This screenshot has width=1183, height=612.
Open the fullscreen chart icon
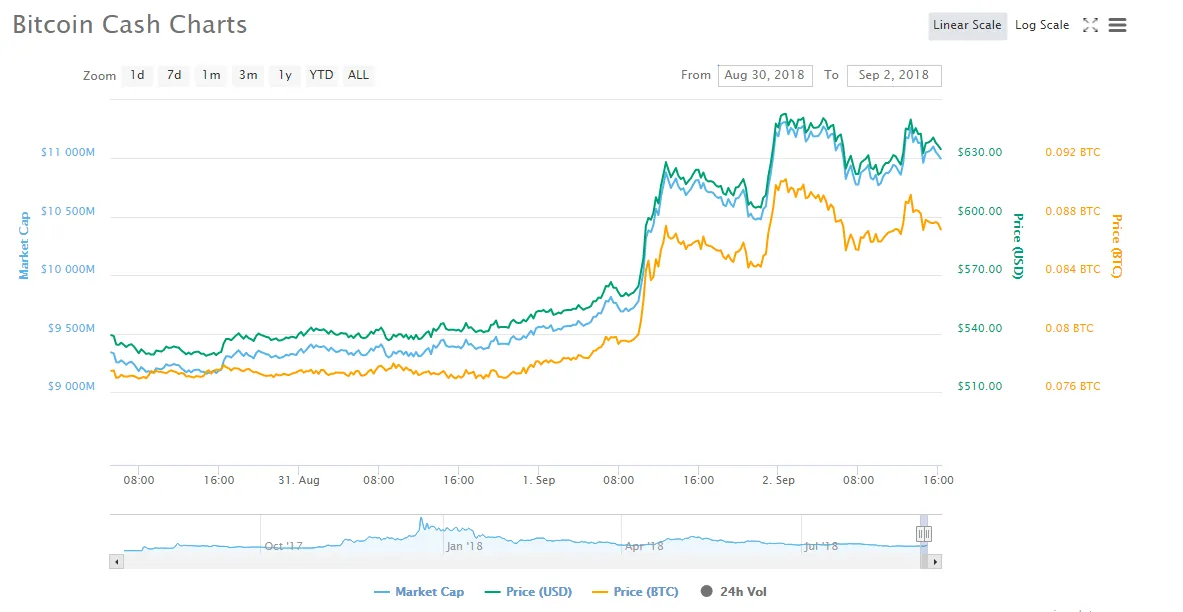tap(1089, 25)
